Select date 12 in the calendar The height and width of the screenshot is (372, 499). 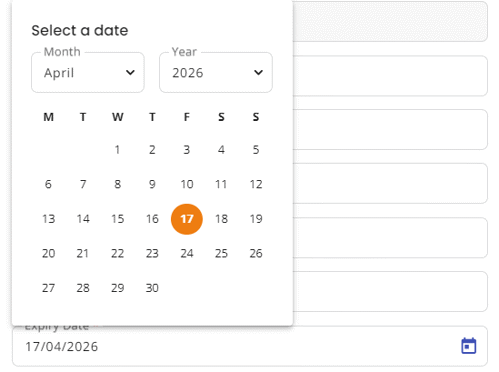pos(256,184)
